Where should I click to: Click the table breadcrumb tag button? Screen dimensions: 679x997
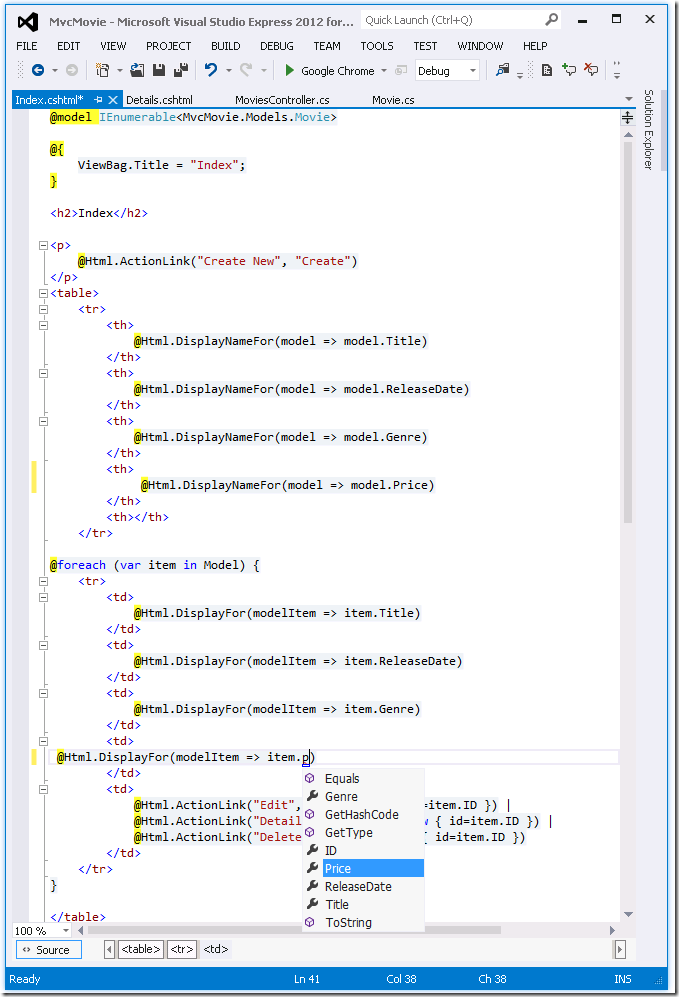140,950
